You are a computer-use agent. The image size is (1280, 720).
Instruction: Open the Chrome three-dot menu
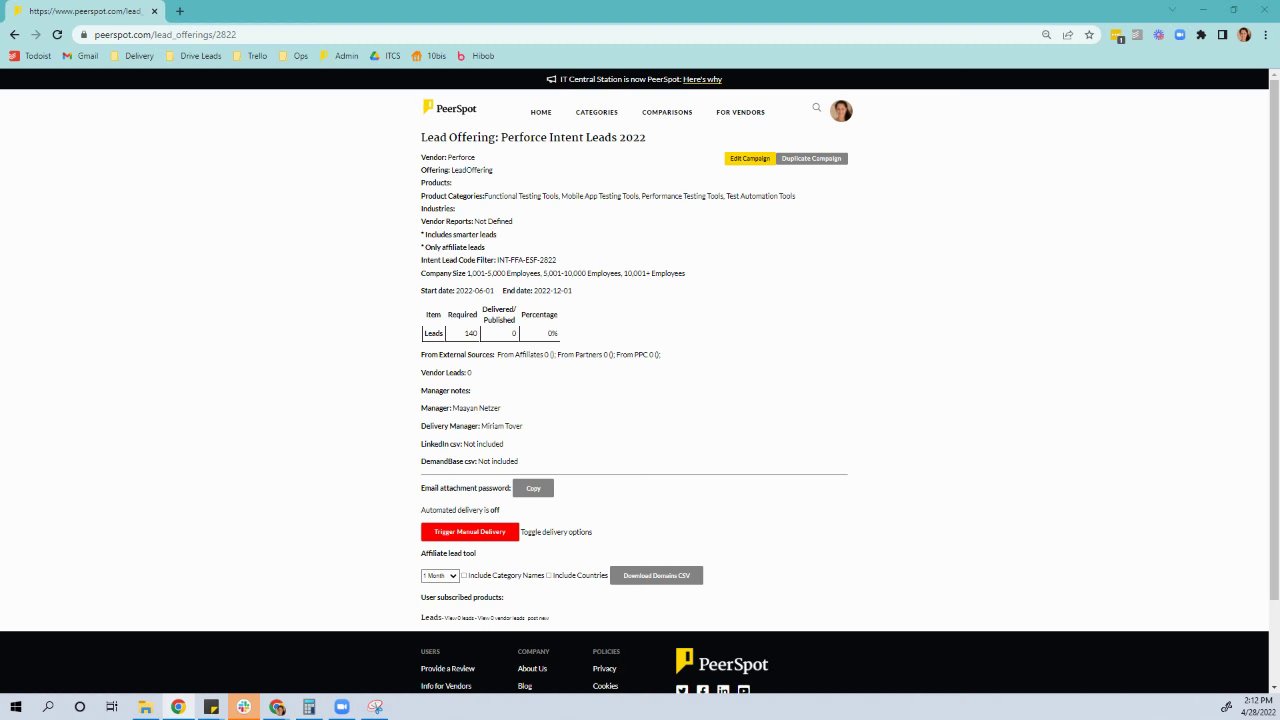1265,34
